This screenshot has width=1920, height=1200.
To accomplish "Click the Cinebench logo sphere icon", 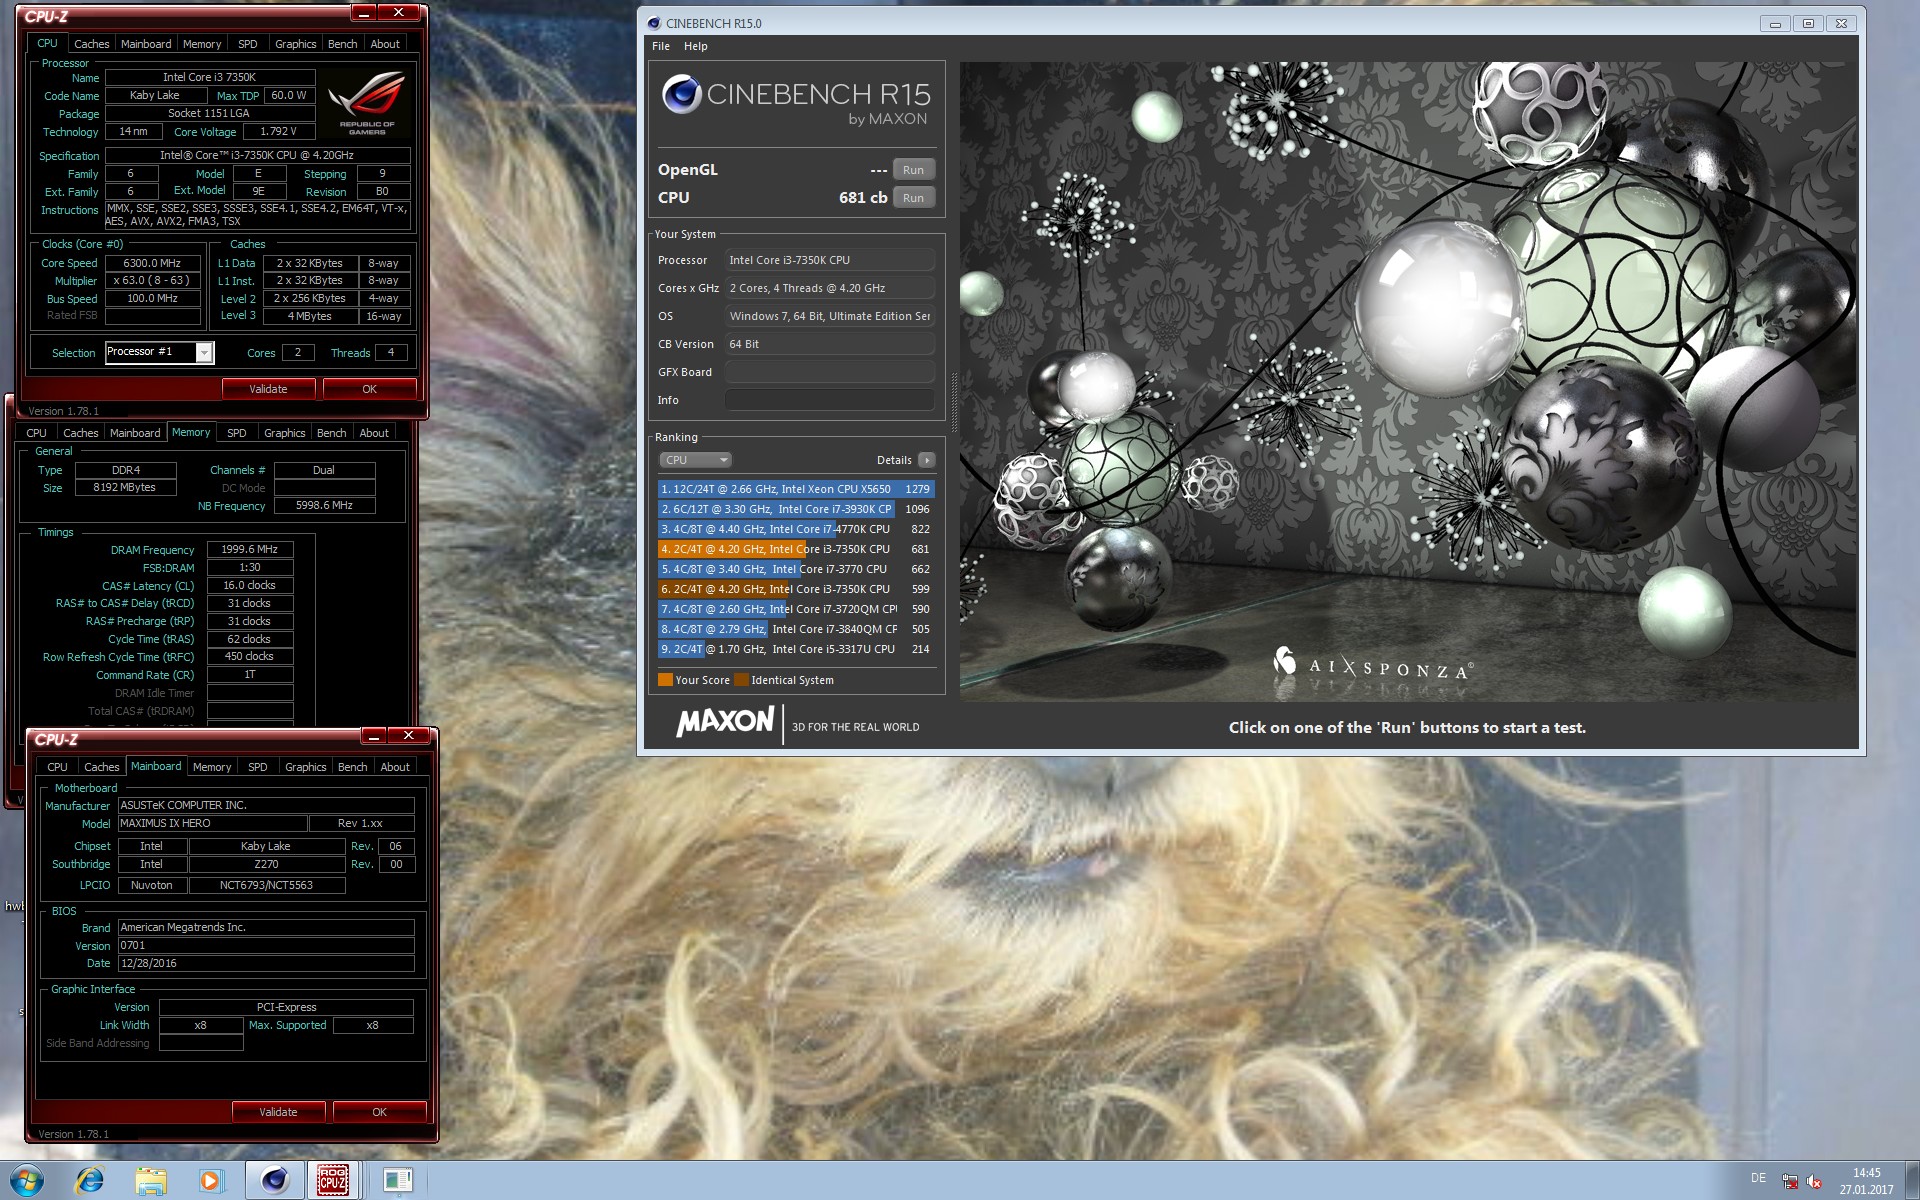I will click(x=681, y=95).
